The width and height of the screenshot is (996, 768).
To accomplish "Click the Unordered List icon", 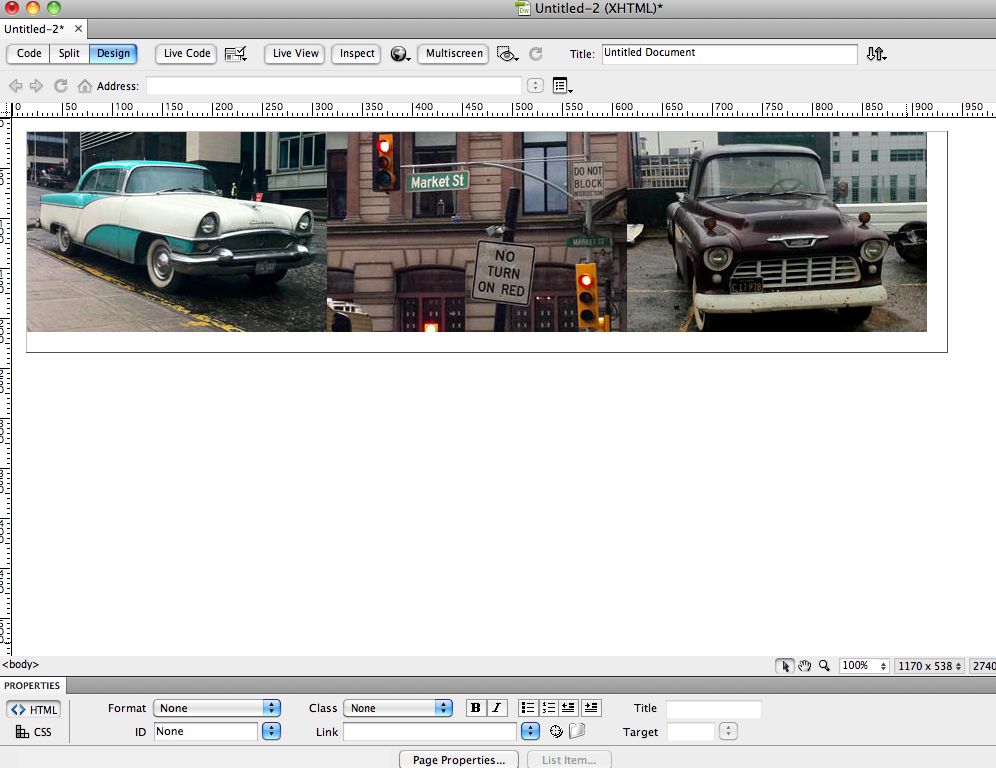I will click(x=528, y=708).
